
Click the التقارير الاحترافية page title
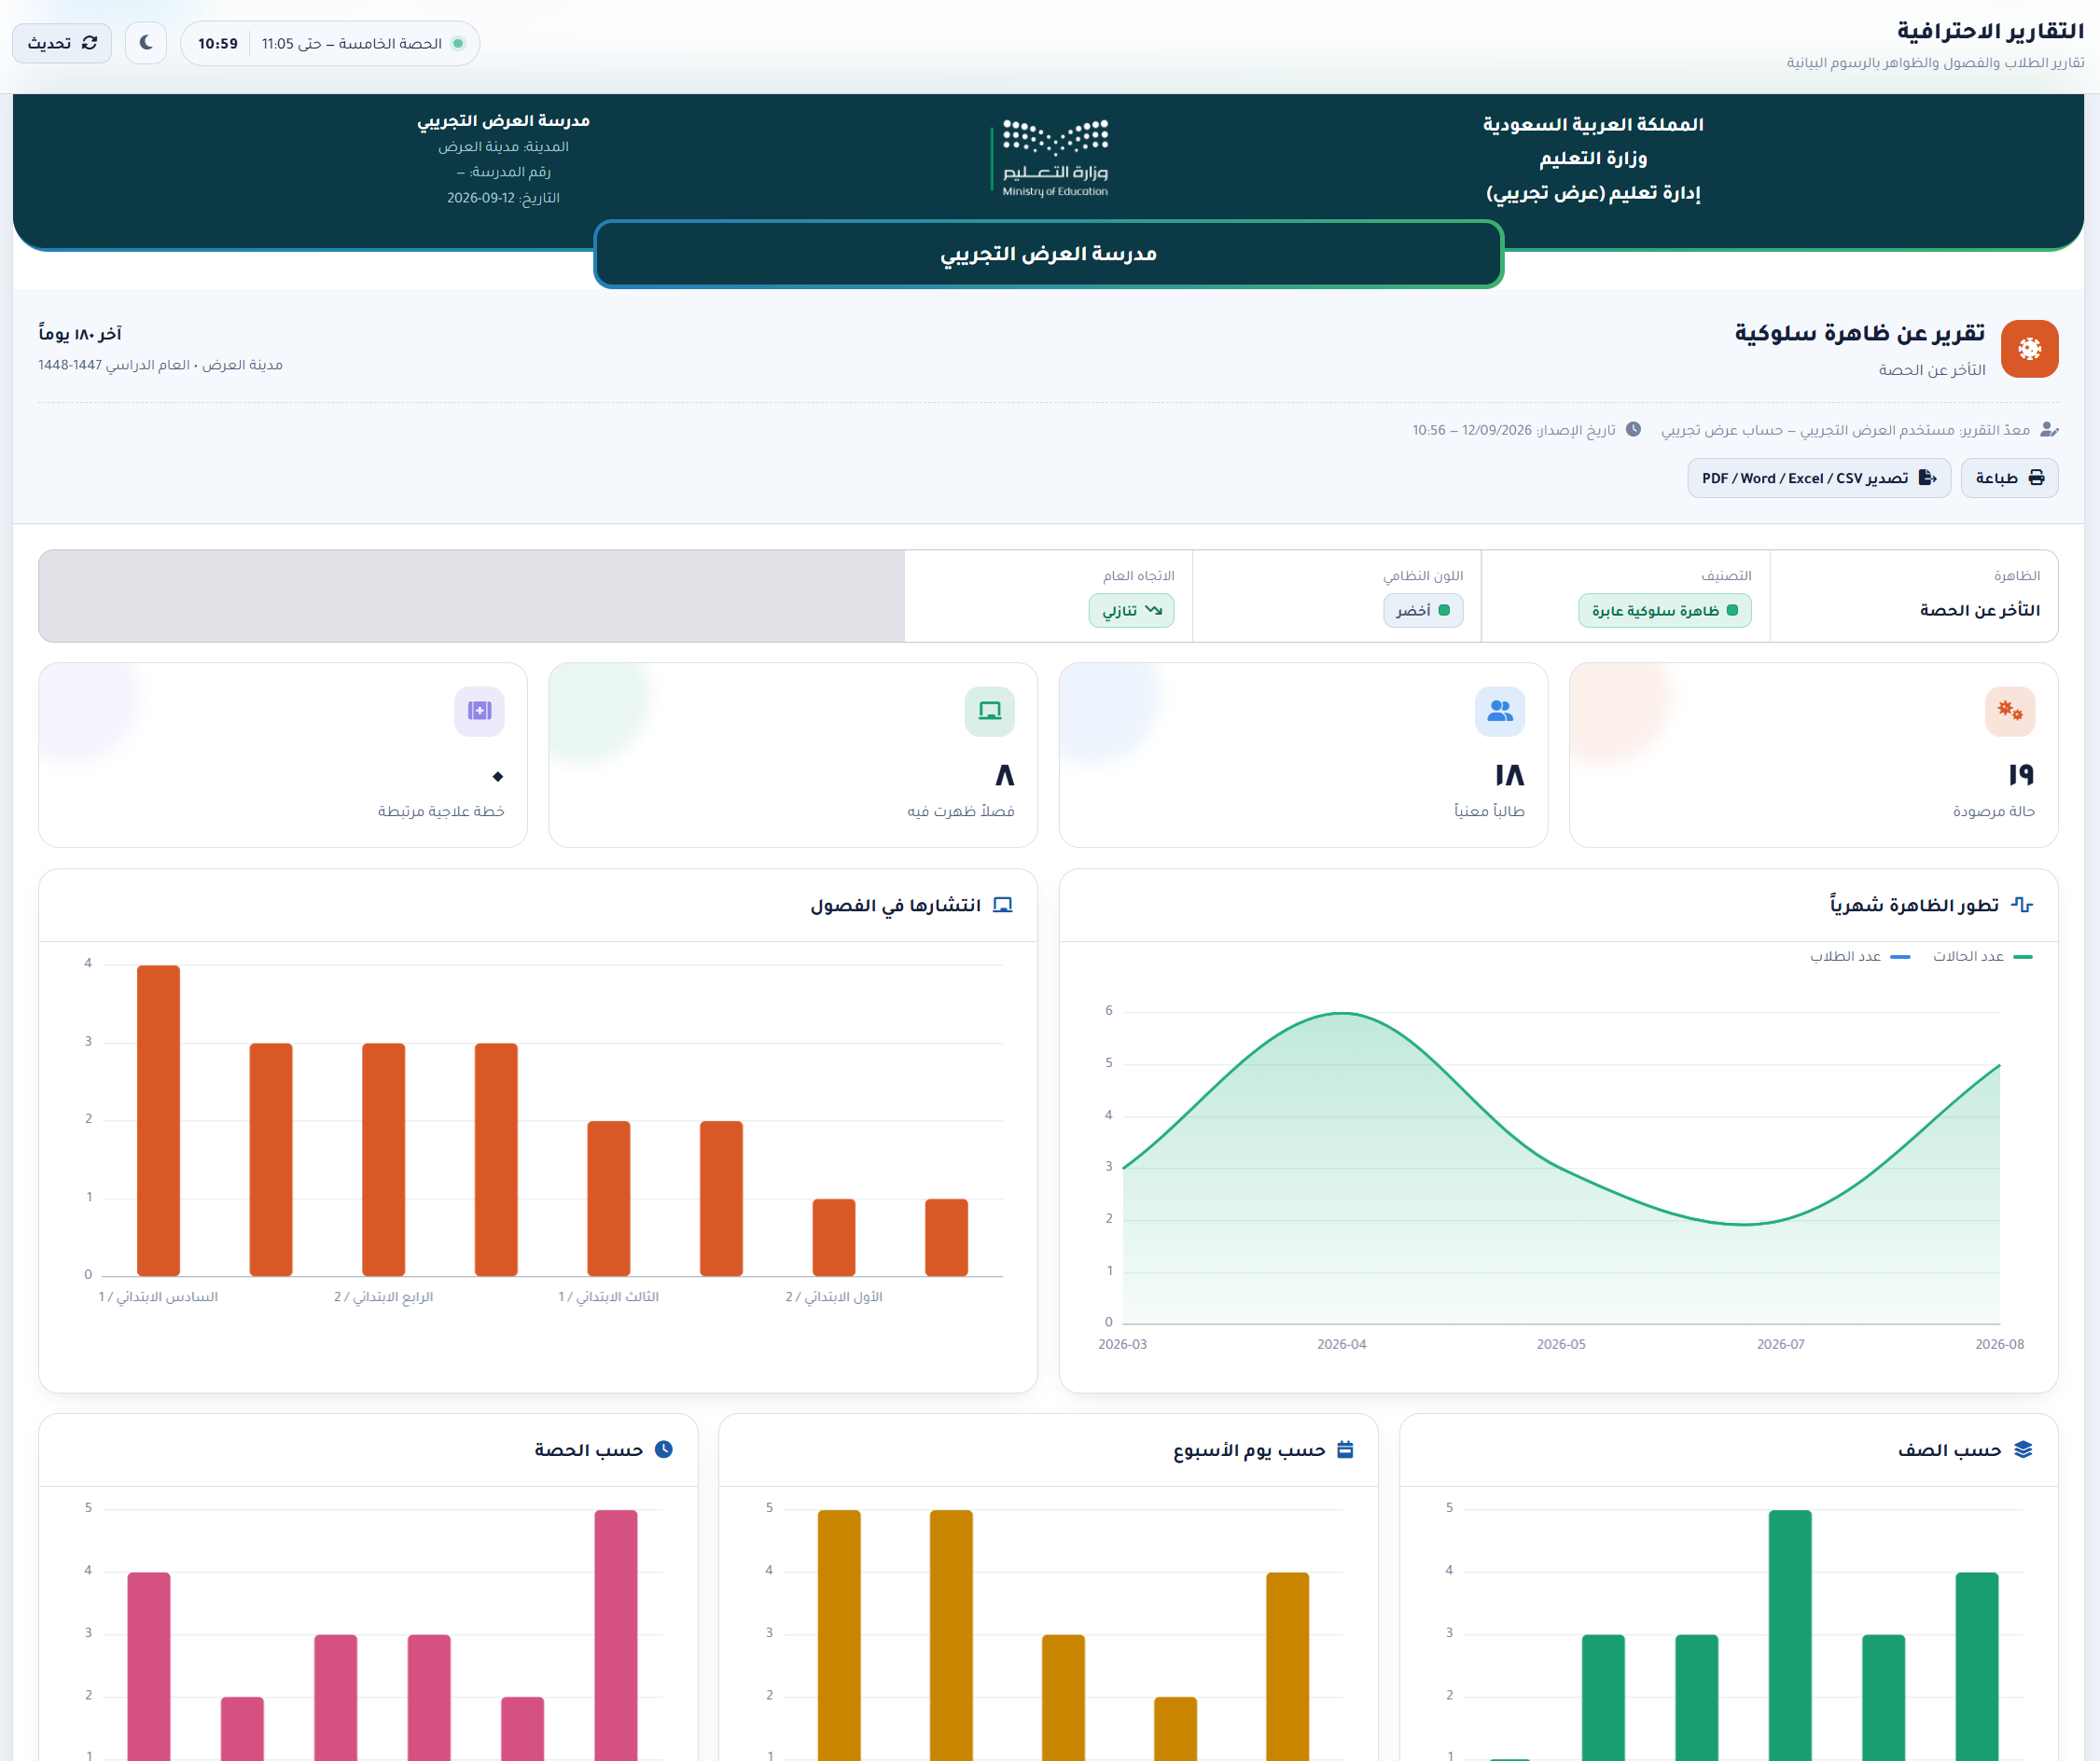point(1990,31)
